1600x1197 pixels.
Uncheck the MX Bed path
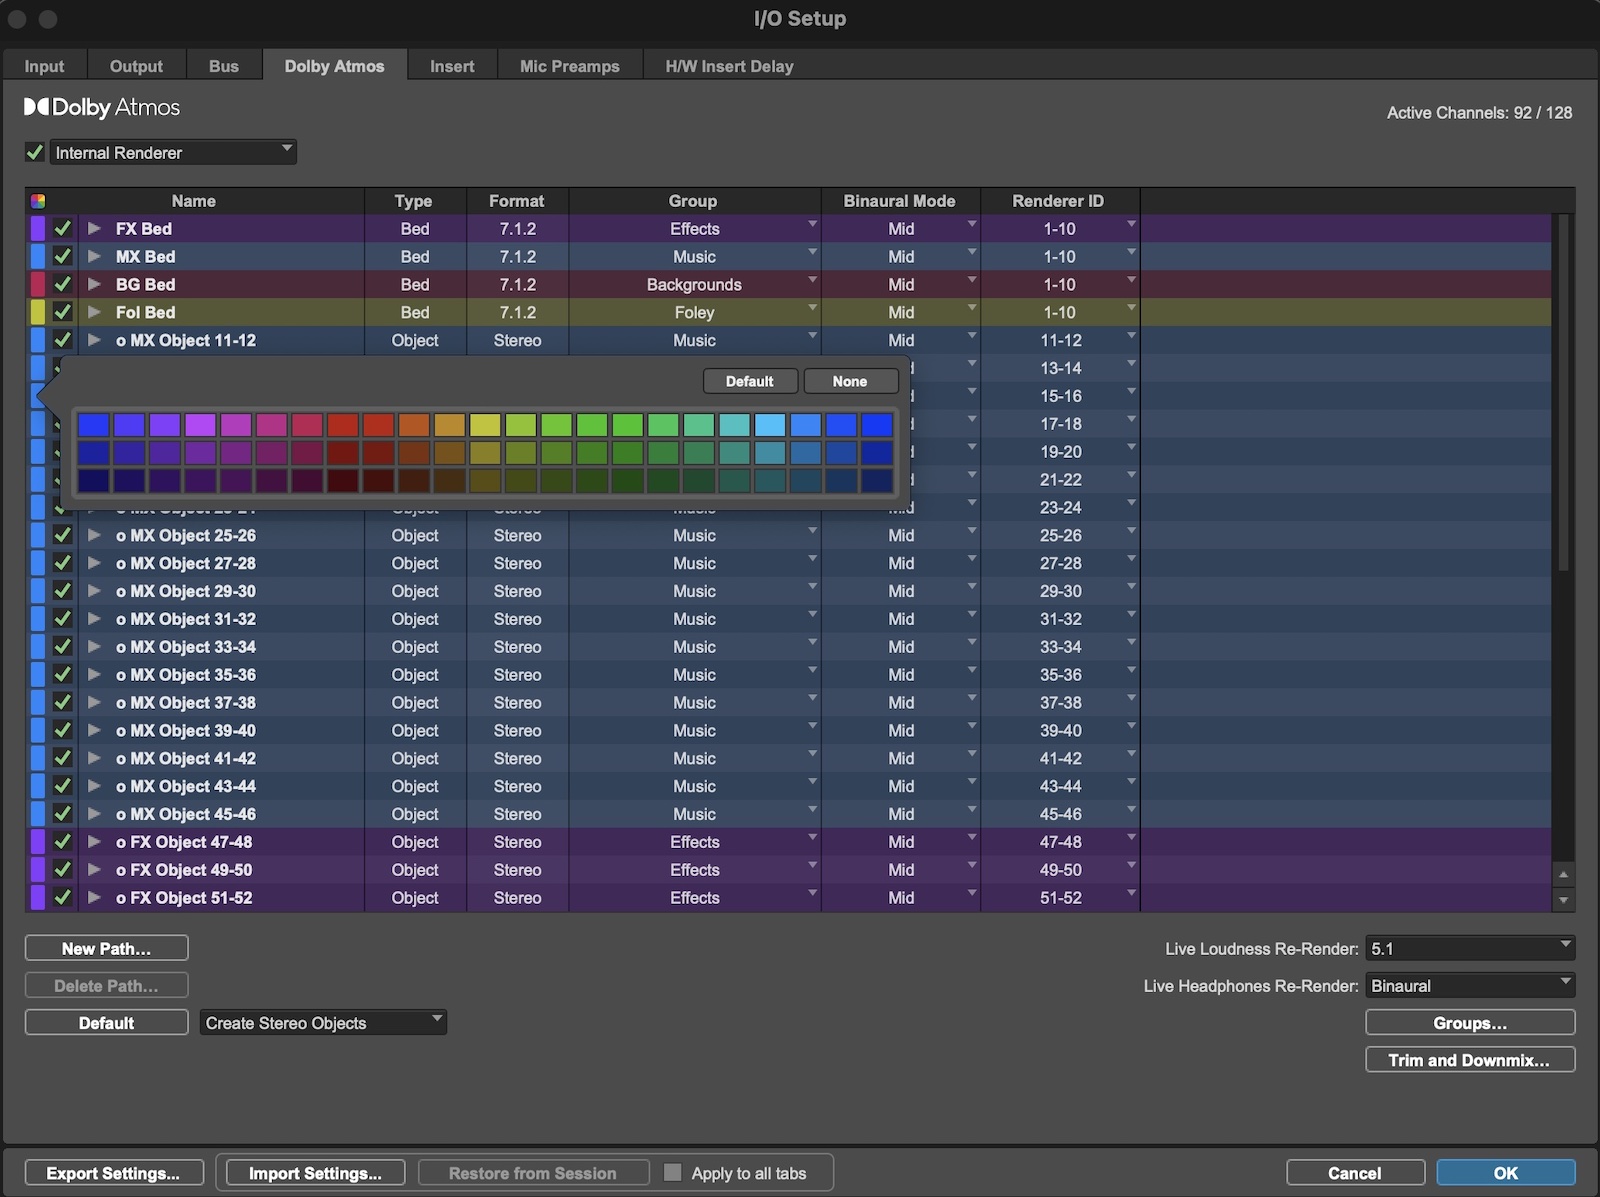(x=63, y=256)
